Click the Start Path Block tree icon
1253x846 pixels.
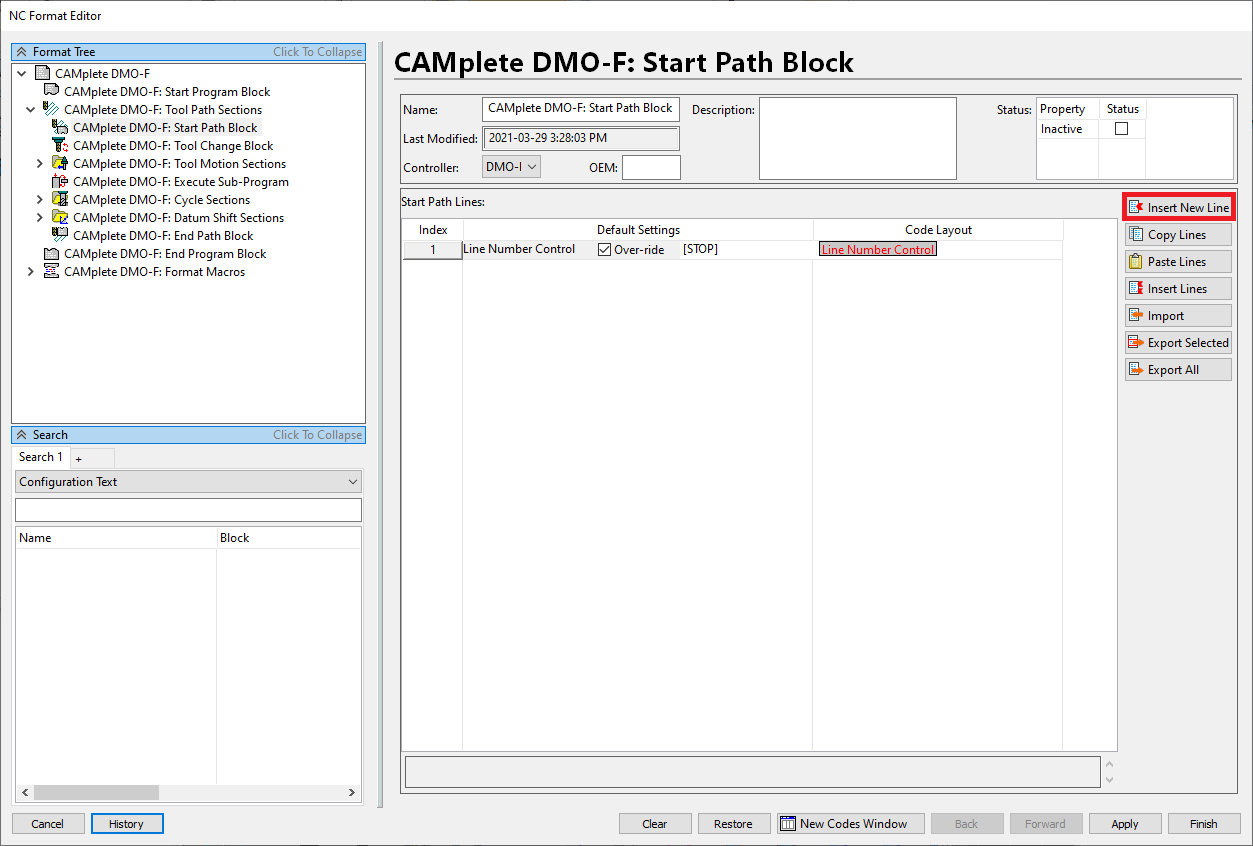point(60,127)
